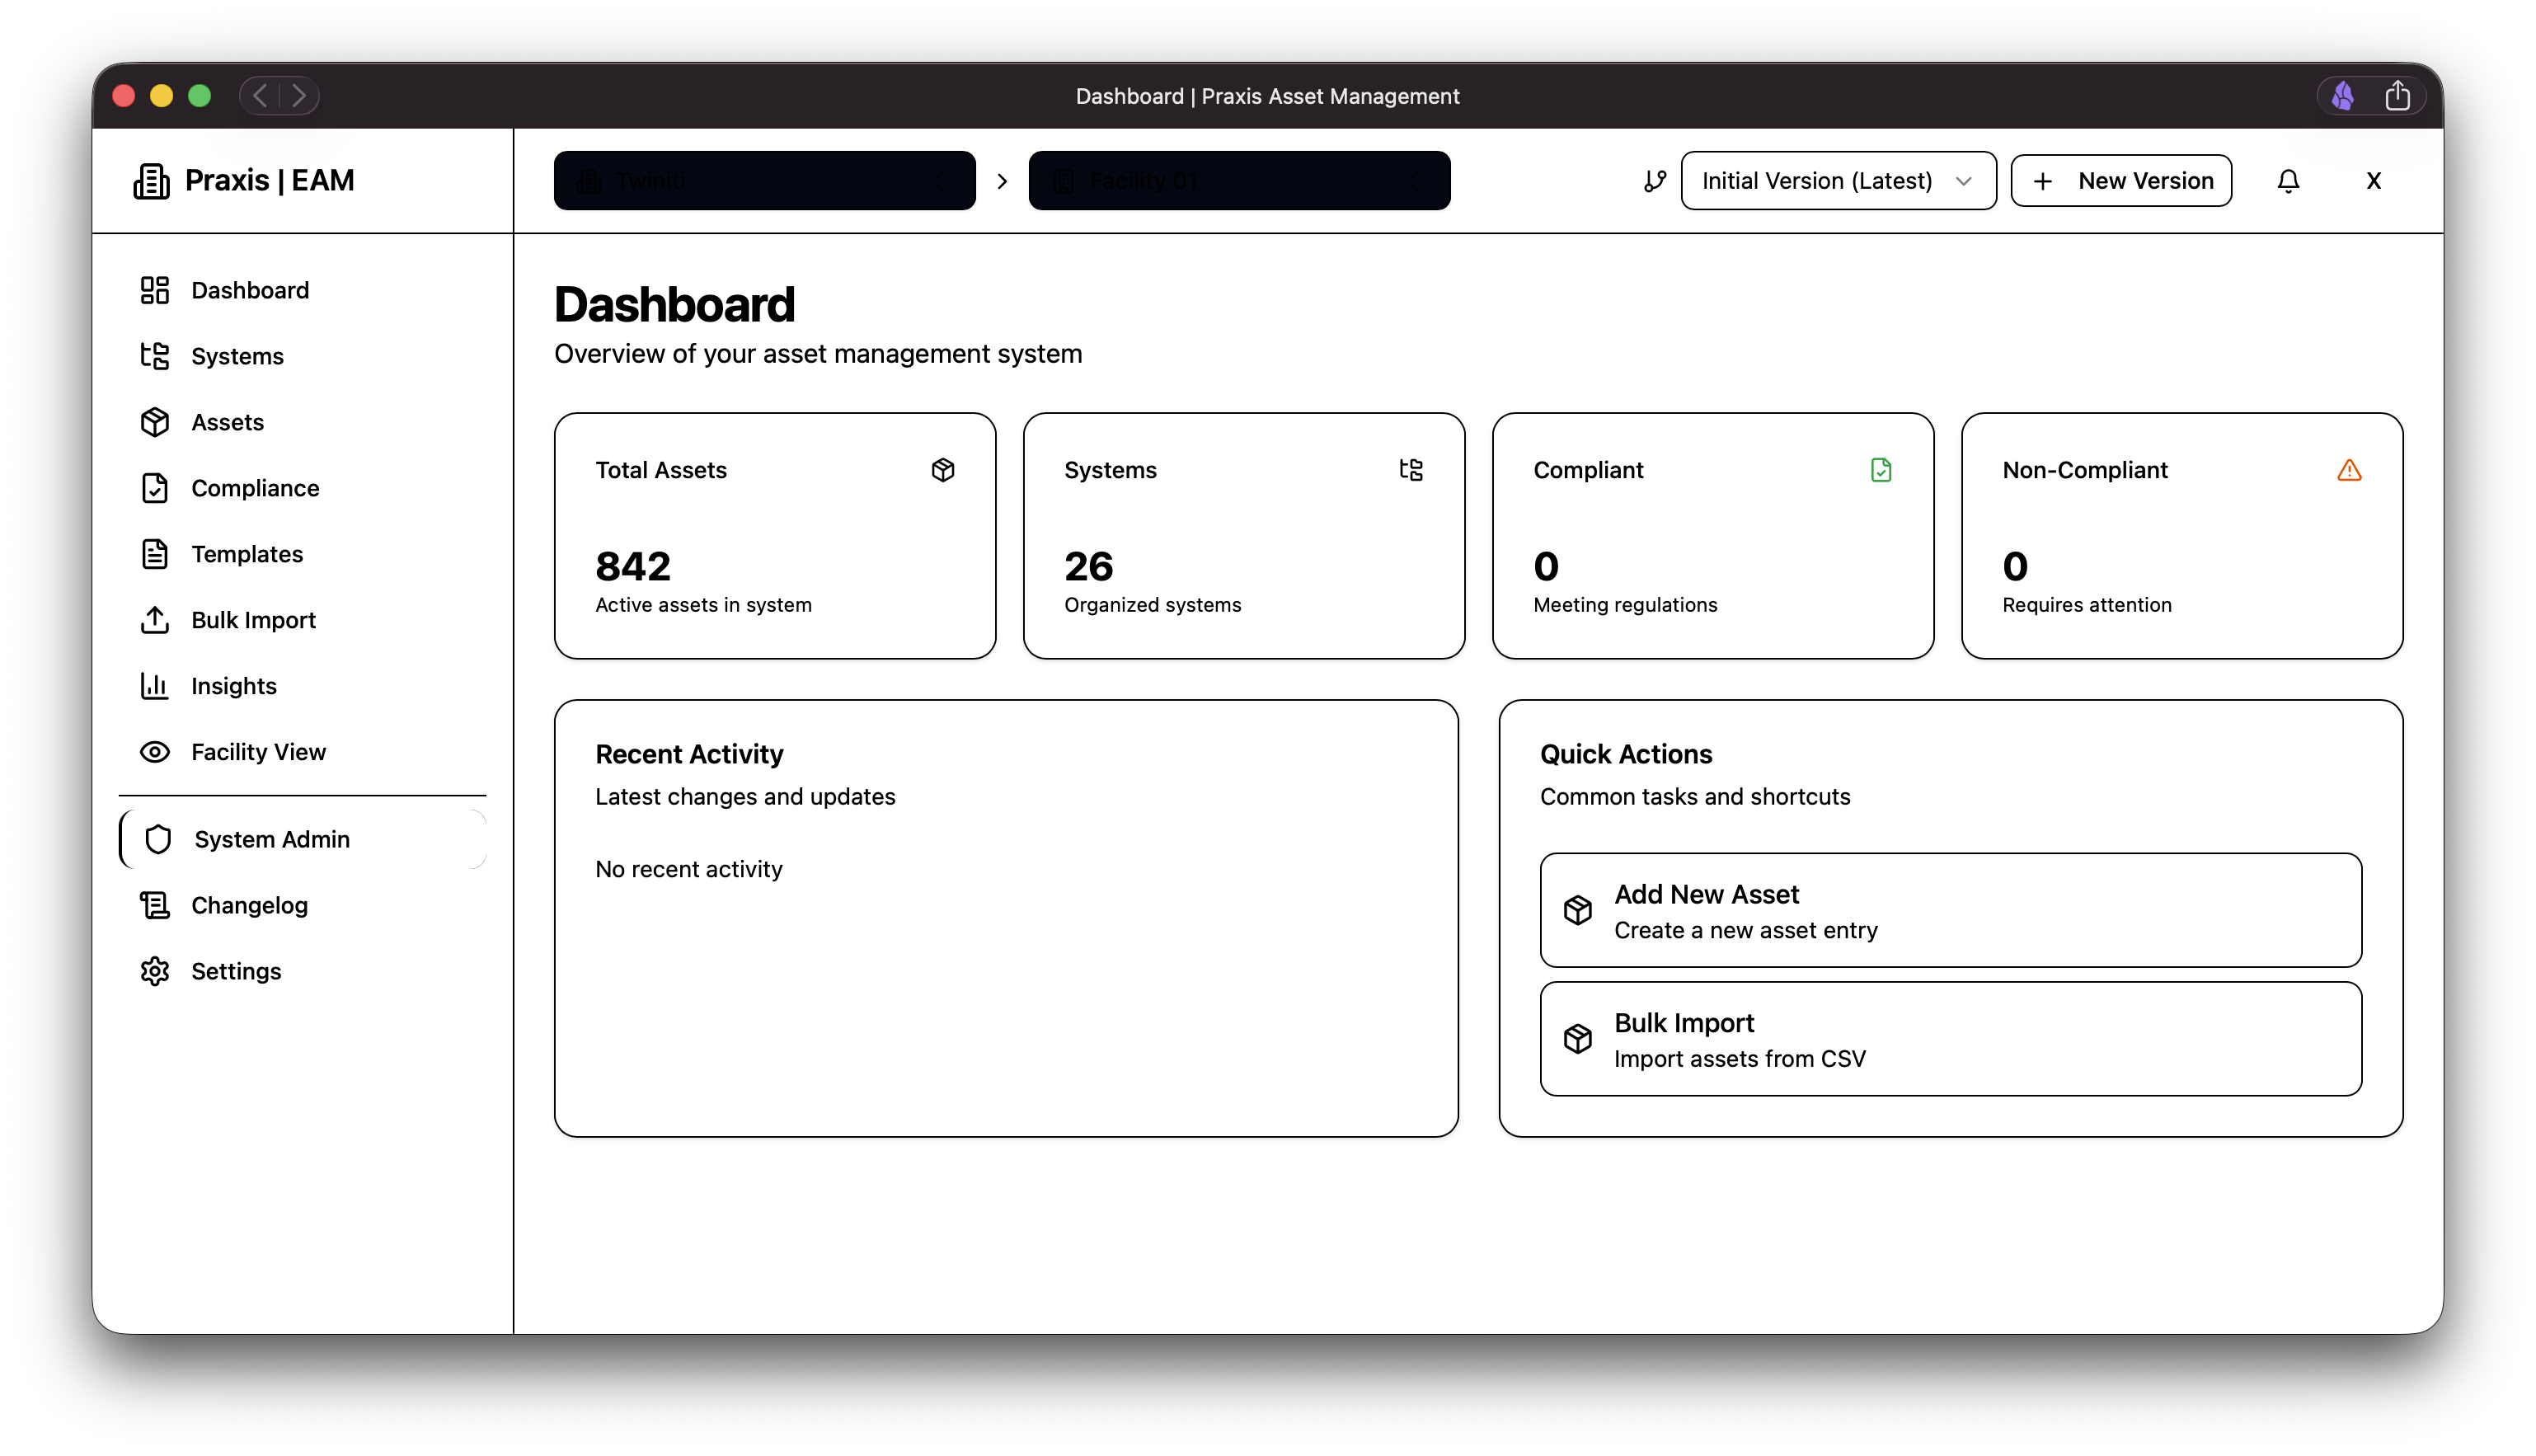Click the Add New Asset quick action

1950,910
